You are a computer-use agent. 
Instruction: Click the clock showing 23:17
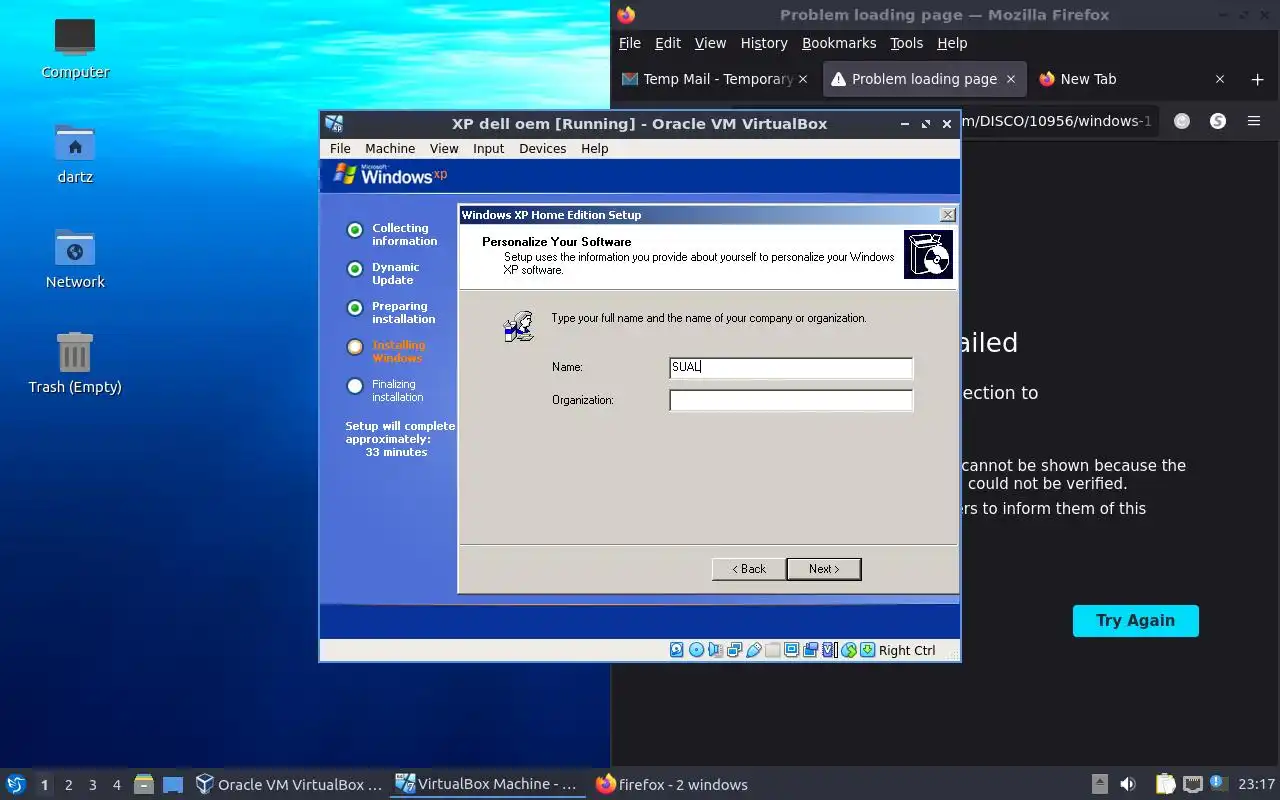tap(1256, 784)
